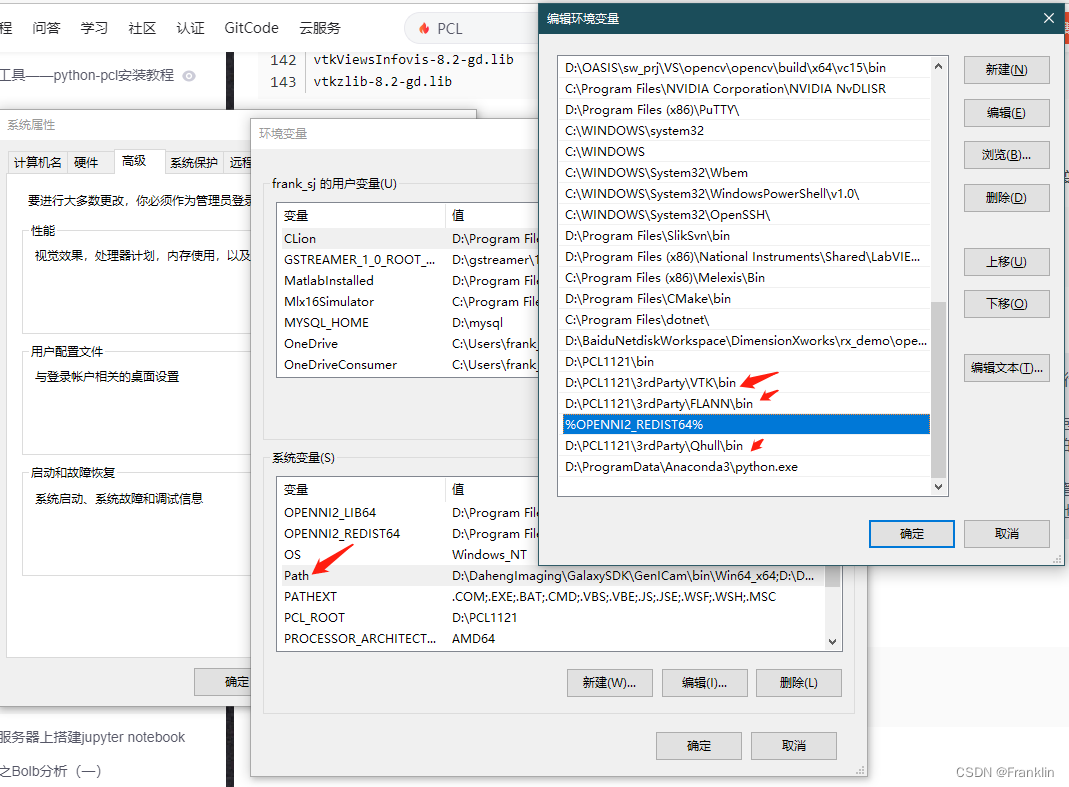Image resolution: width=1069 pixels, height=787 pixels.
Task: Click 编辑(E) to edit selected entry
Action: click(x=1006, y=112)
